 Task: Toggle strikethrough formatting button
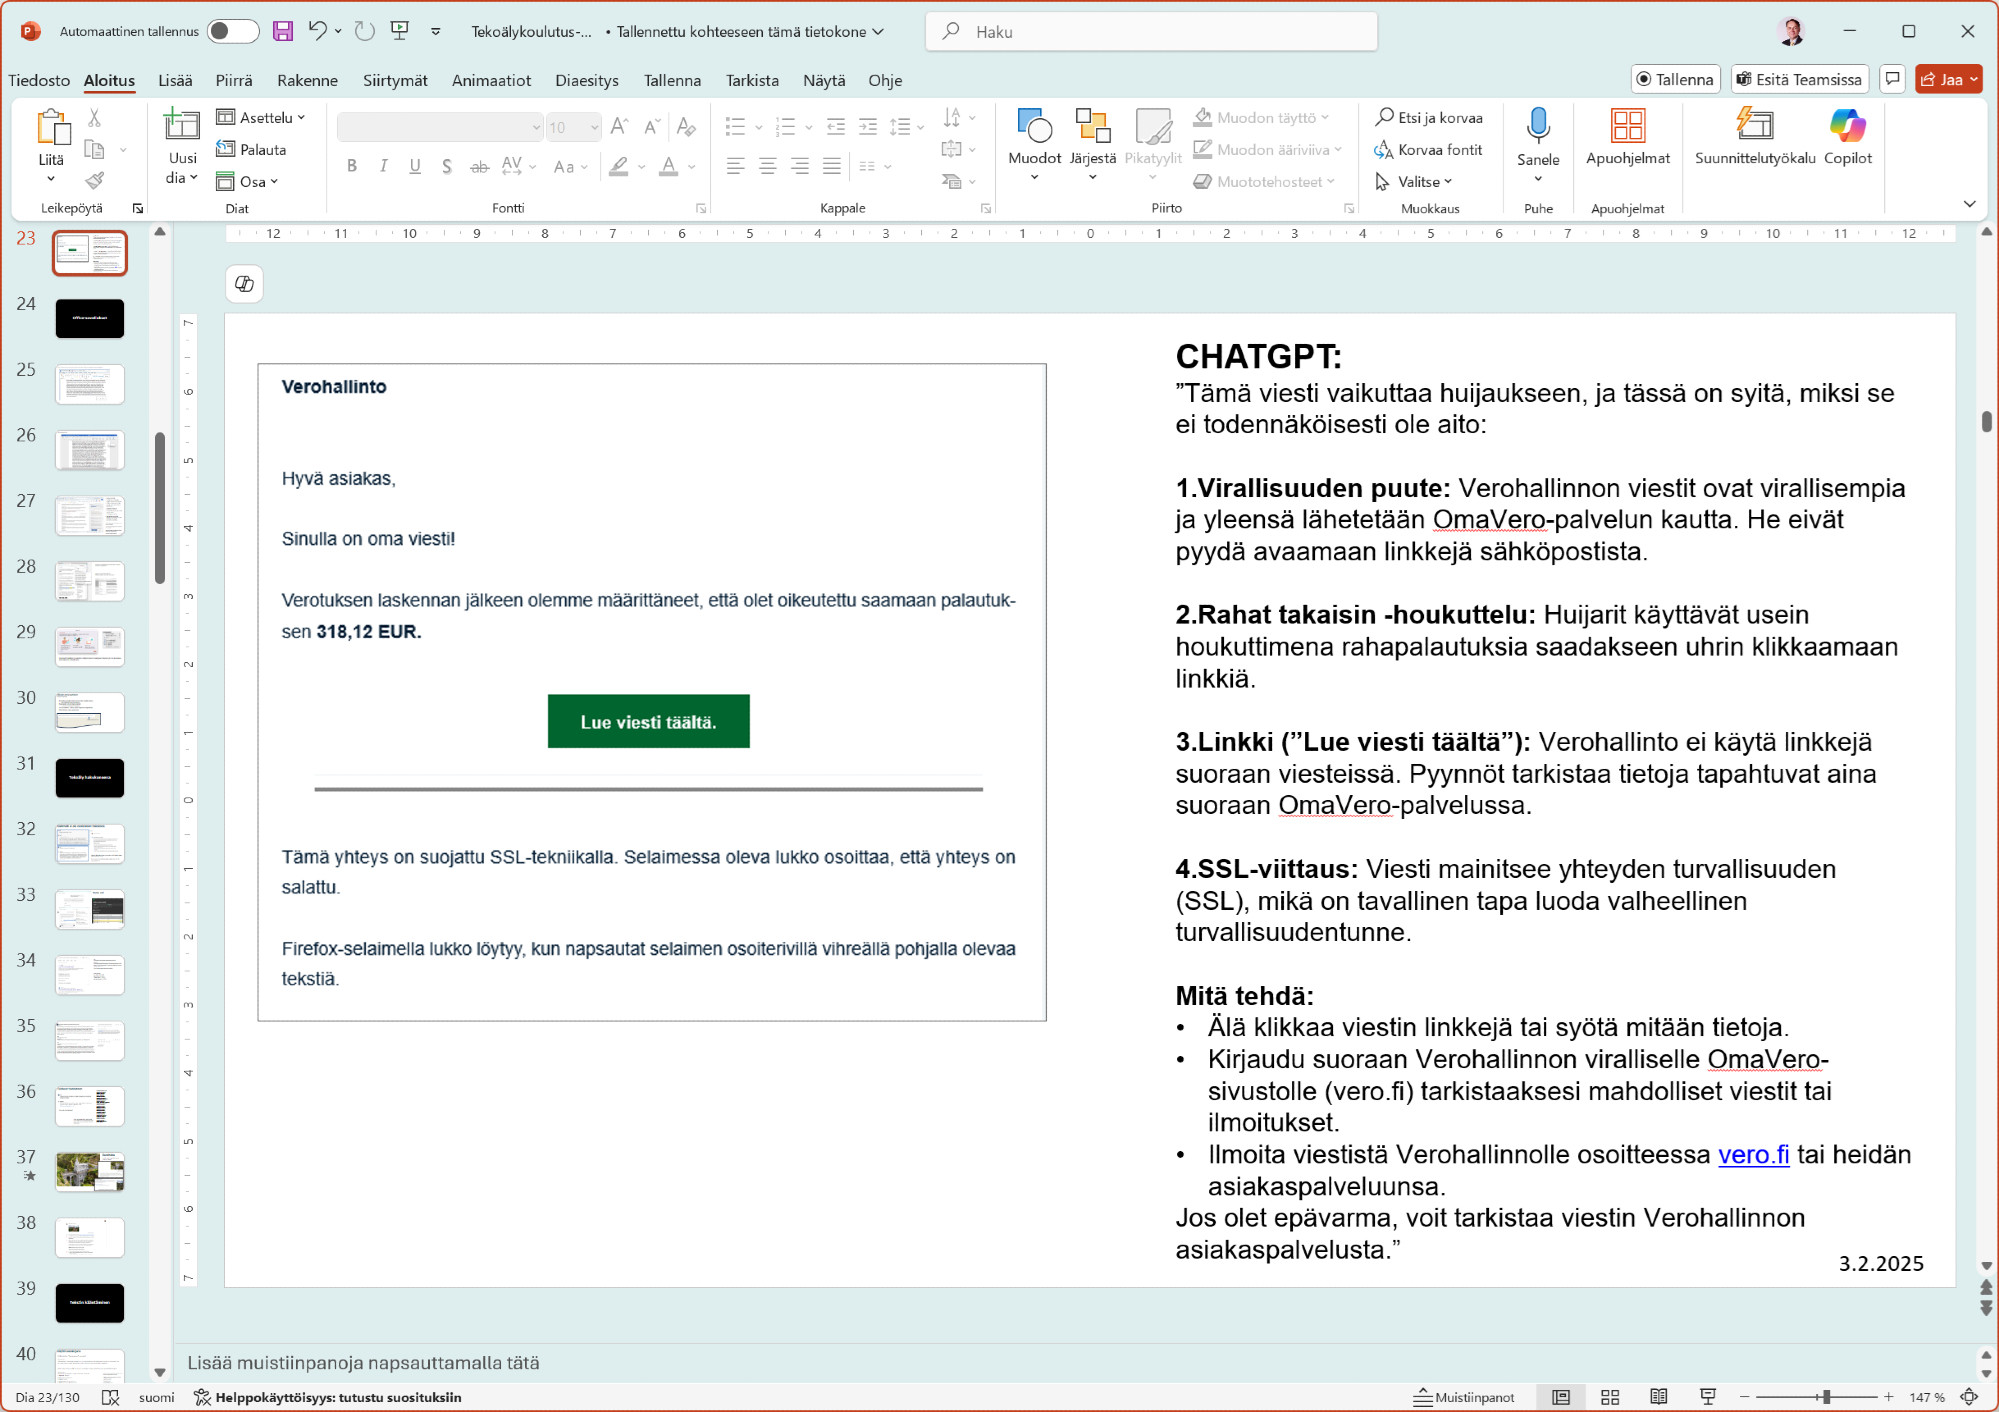point(480,166)
